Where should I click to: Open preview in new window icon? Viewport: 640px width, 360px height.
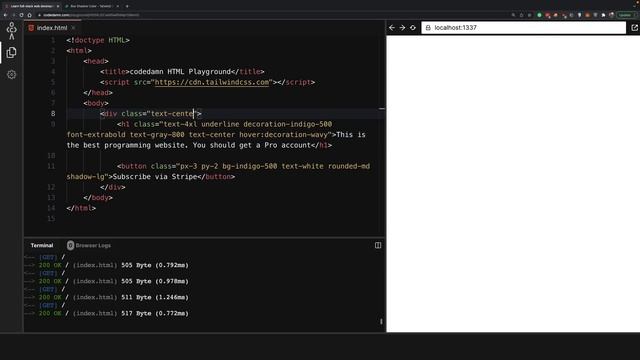[x=634, y=28]
